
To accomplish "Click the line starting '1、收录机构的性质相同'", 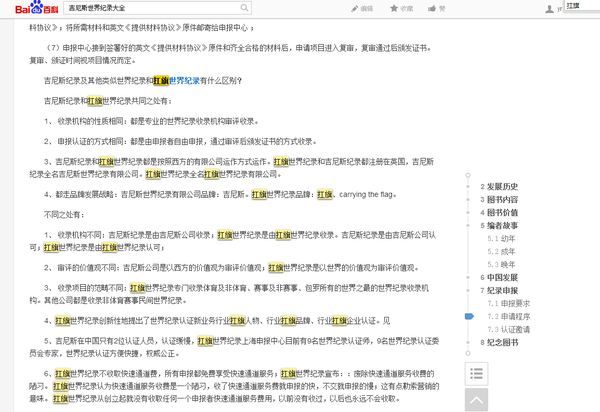I will pos(151,121).
